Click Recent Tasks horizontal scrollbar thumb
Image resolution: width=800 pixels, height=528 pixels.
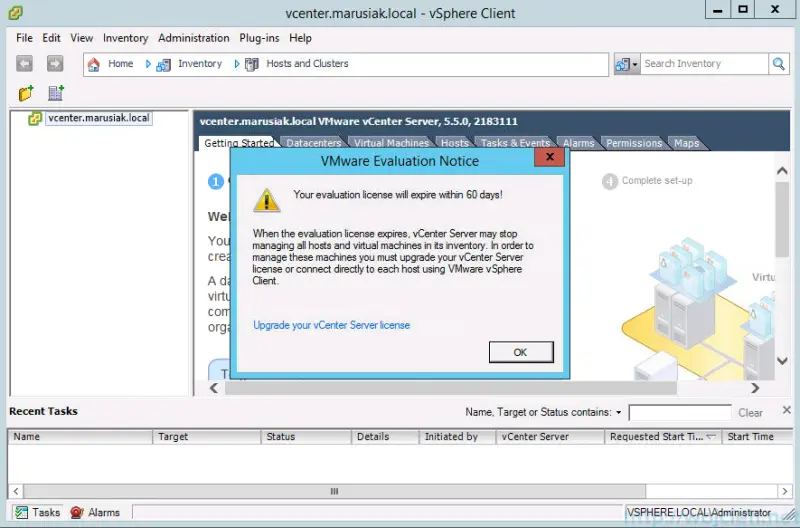point(335,491)
